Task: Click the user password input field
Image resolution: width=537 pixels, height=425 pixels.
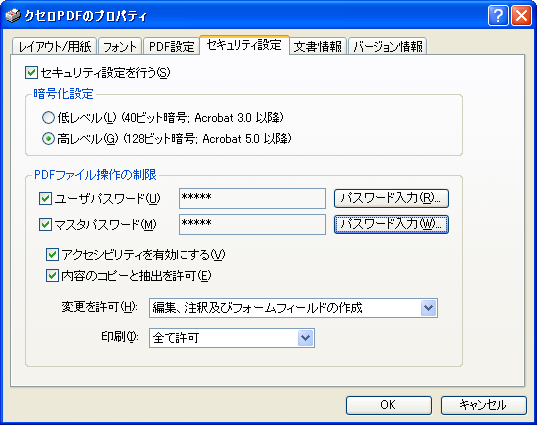Action: (252, 198)
